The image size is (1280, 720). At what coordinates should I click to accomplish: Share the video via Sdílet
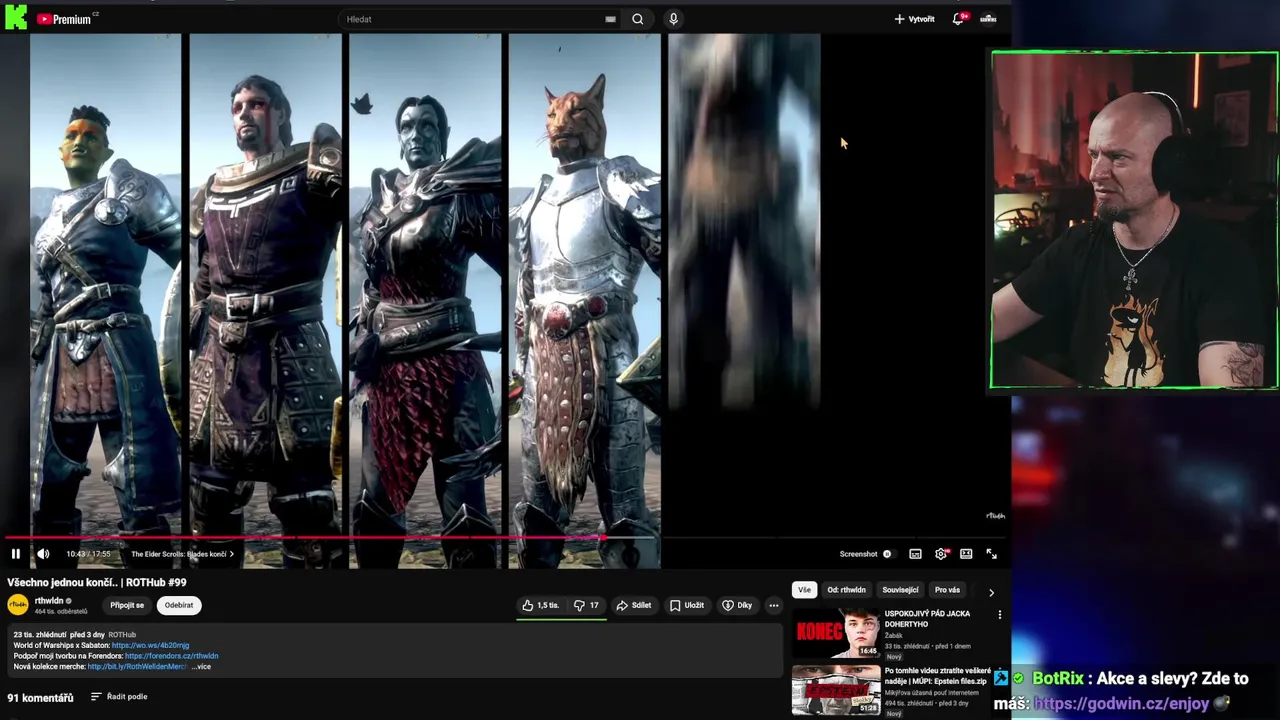[x=634, y=605]
